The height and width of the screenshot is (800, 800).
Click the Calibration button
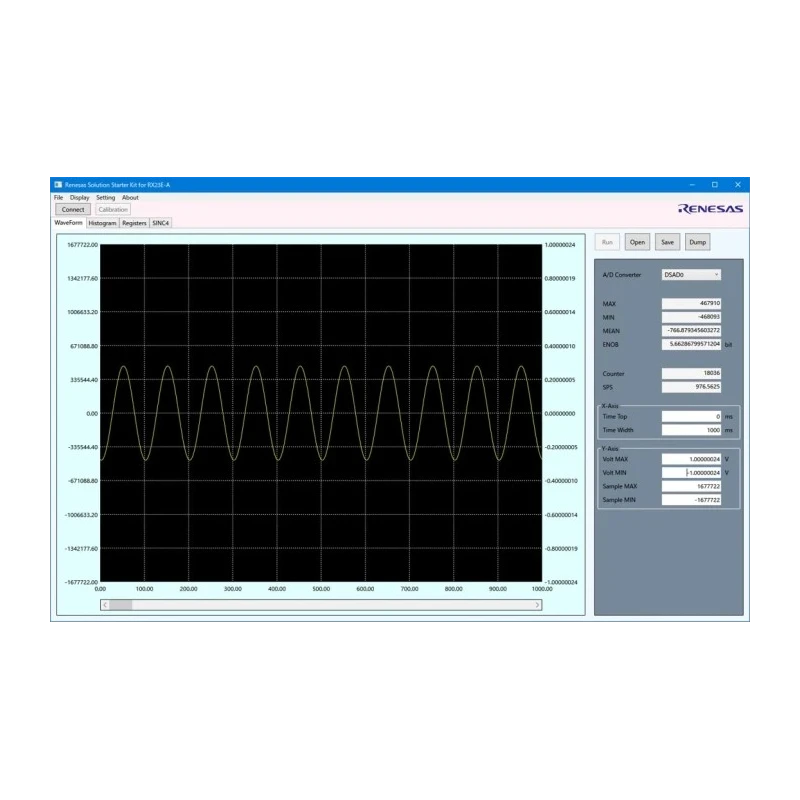pos(113,209)
